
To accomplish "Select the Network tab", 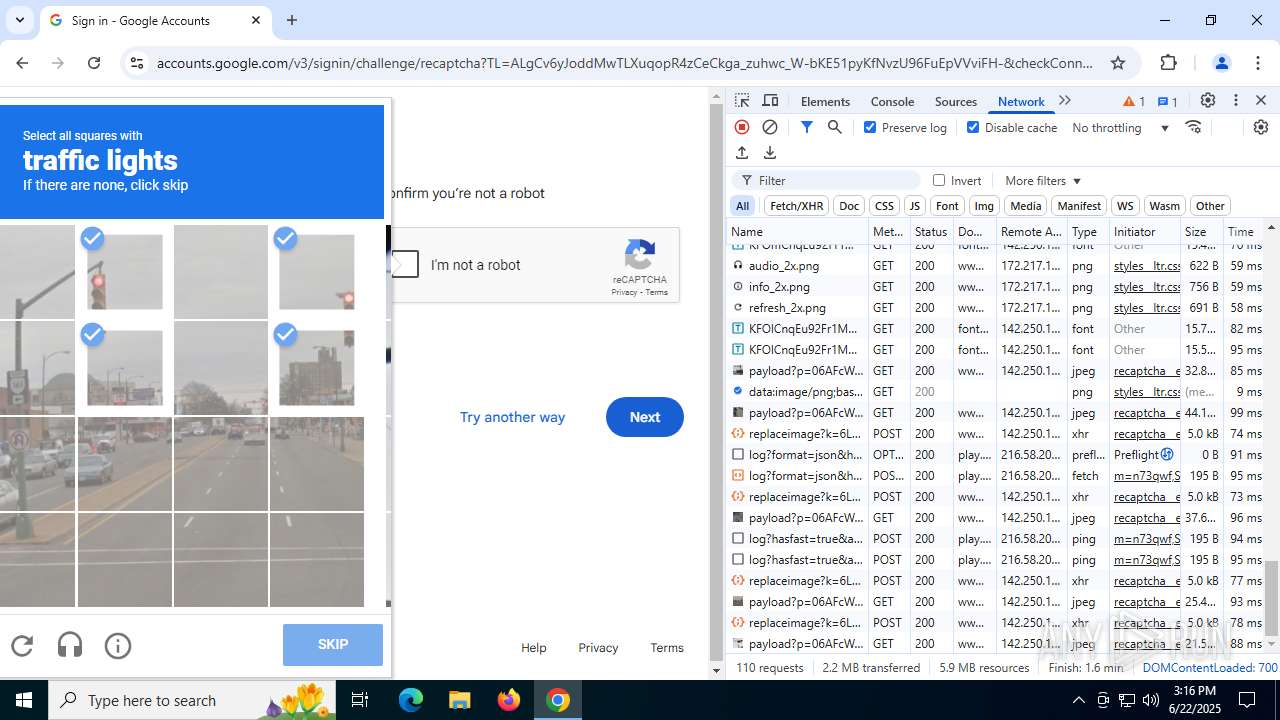I will 1021,101.
